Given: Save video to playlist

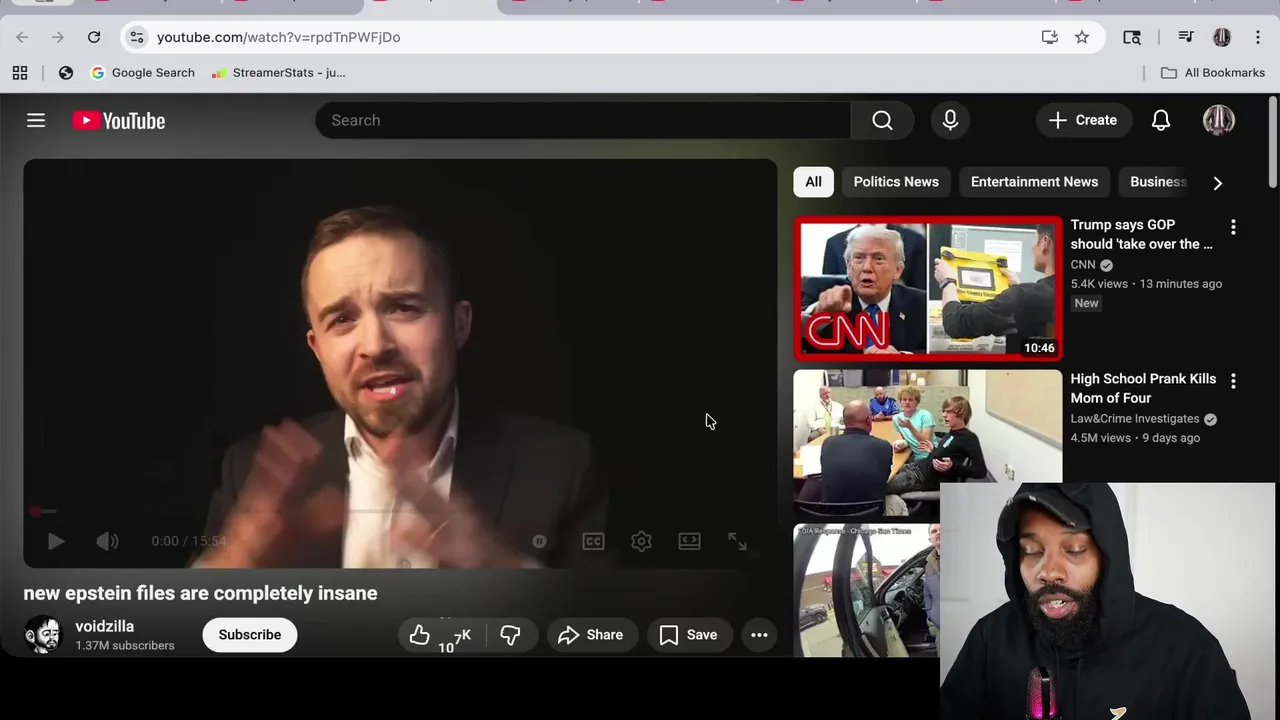Looking at the screenshot, I should [x=689, y=635].
